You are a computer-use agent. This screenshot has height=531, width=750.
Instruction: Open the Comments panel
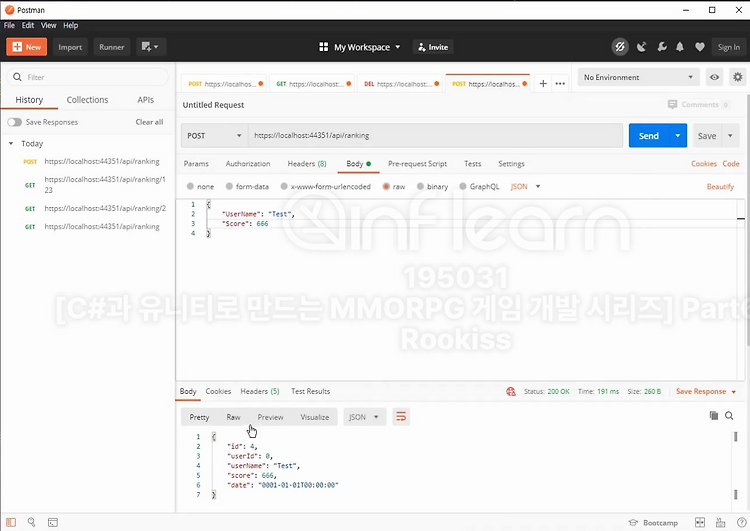[698, 104]
